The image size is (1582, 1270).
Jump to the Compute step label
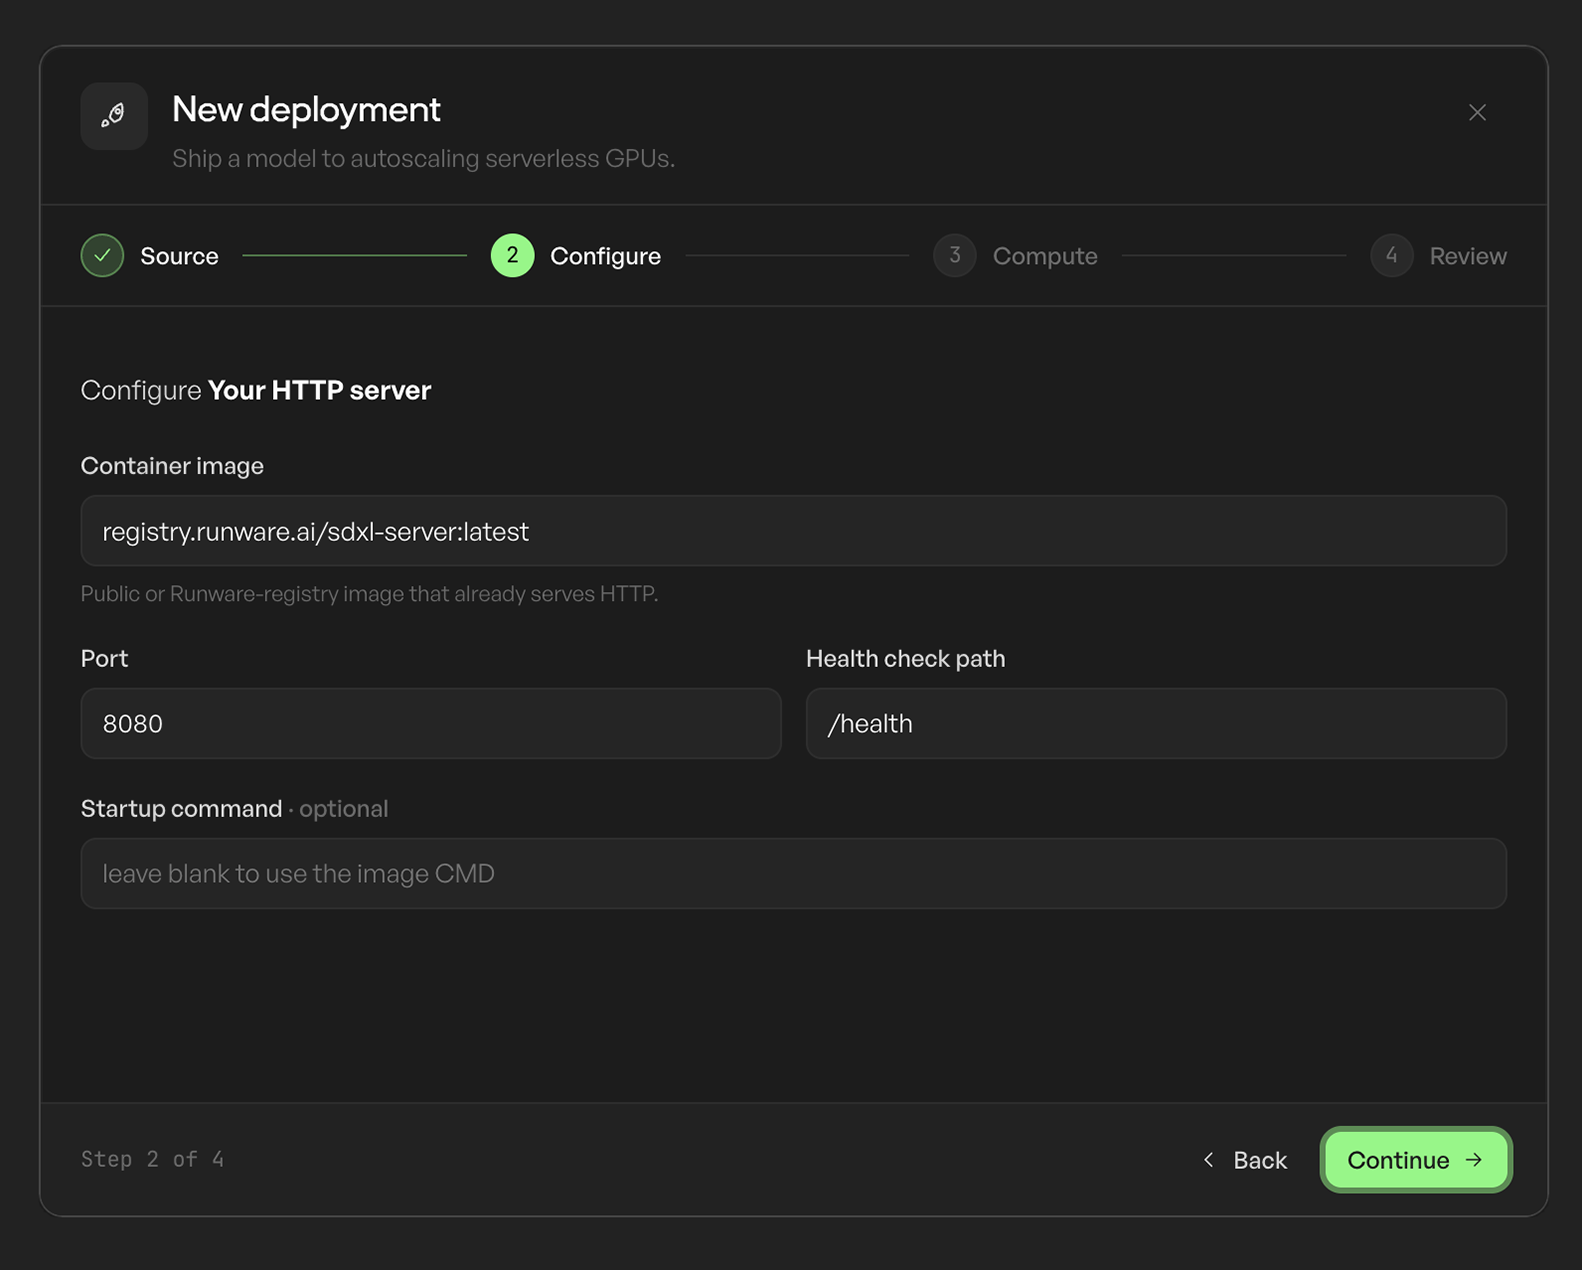(1045, 256)
